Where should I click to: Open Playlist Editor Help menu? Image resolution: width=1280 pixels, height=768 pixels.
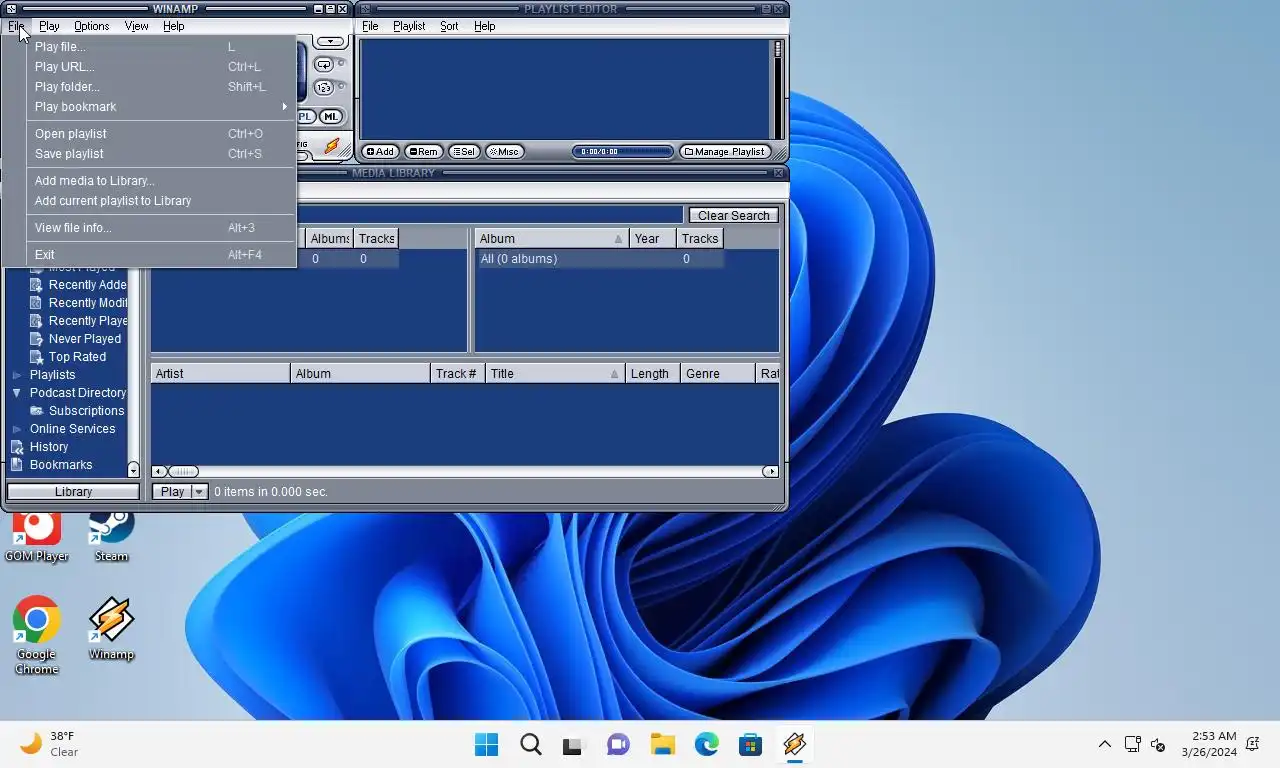point(484,26)
